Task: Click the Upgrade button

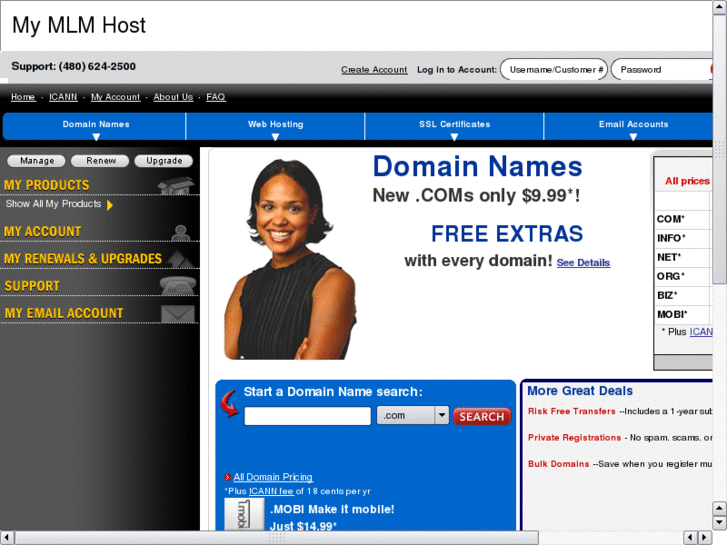Action: (164, 160)
